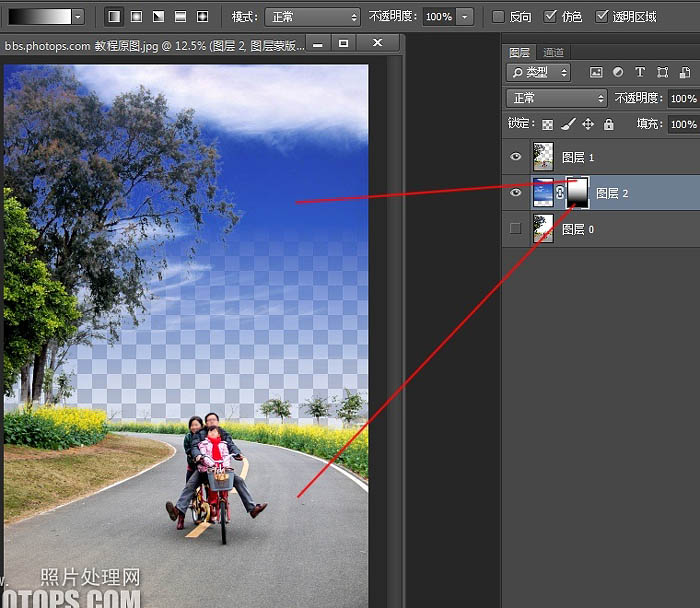The height and width of the screenshot is (608, 700).
Task: Enable the 反向 reverse checkbox
Action: pyautogui.click(x=498, y=17)
